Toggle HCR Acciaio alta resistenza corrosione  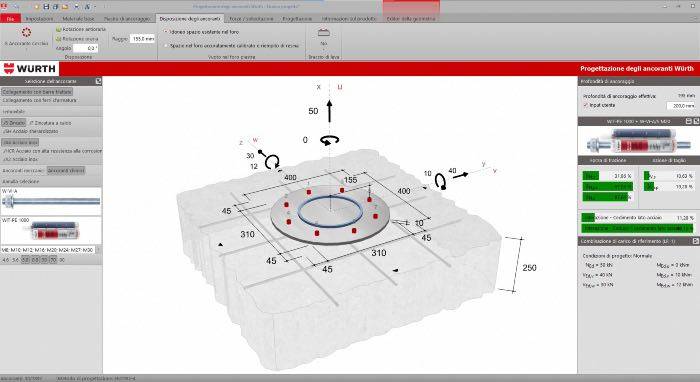pyautogui.click(x=52, y=151)
